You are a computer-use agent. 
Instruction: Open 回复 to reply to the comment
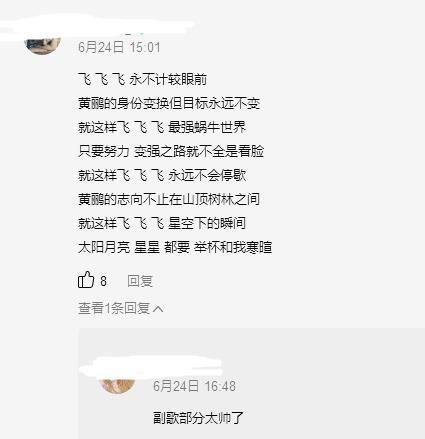(x=140, y=281)
